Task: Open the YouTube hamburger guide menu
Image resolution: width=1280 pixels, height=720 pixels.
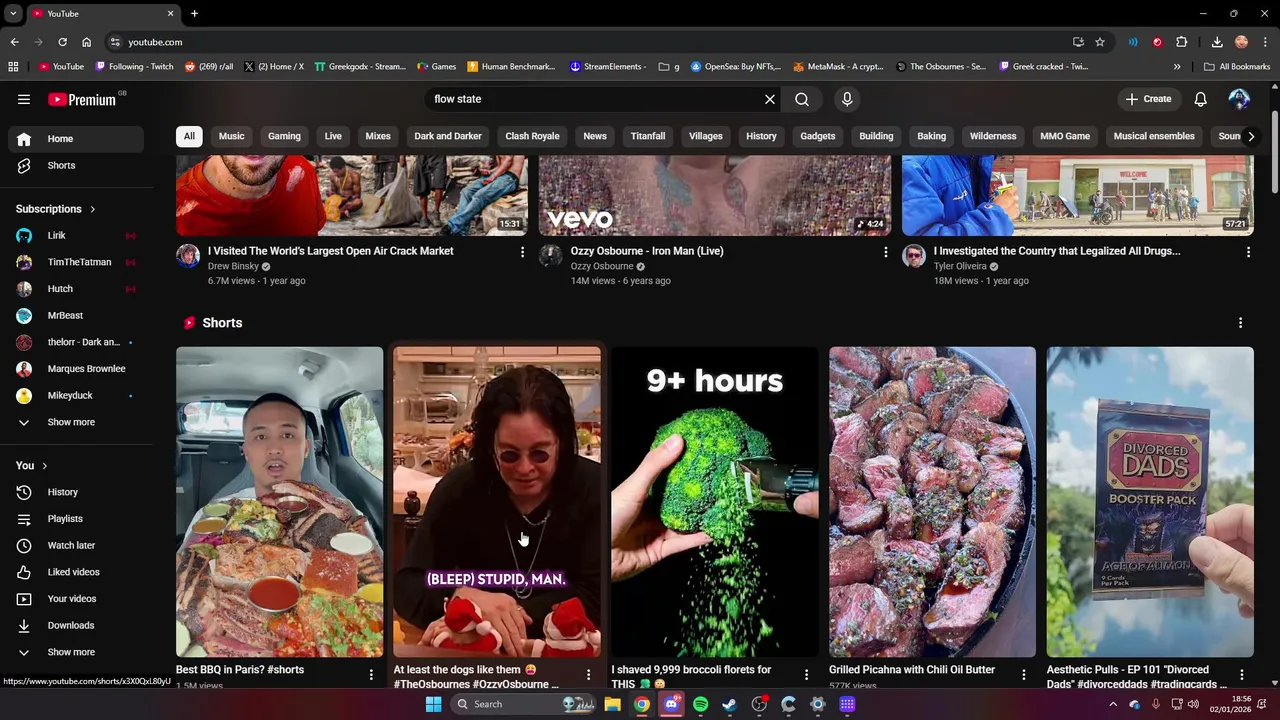Action: coord(24,99)
